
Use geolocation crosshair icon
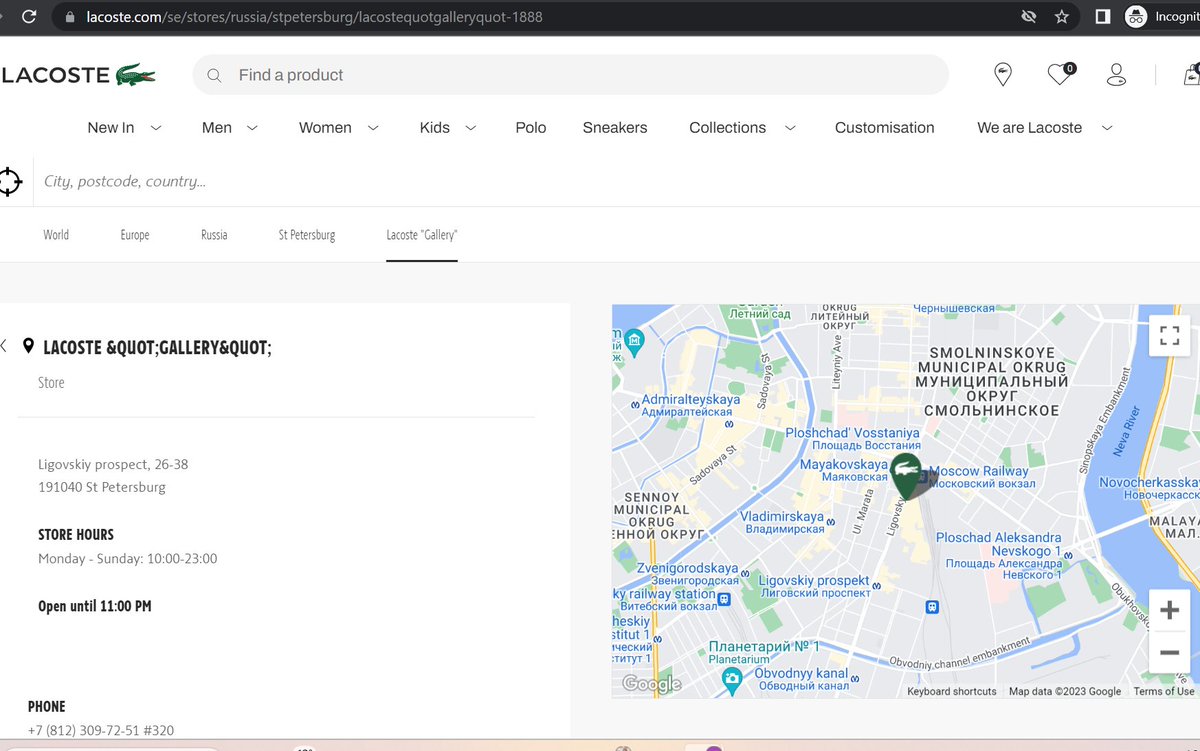pos(9,181)
